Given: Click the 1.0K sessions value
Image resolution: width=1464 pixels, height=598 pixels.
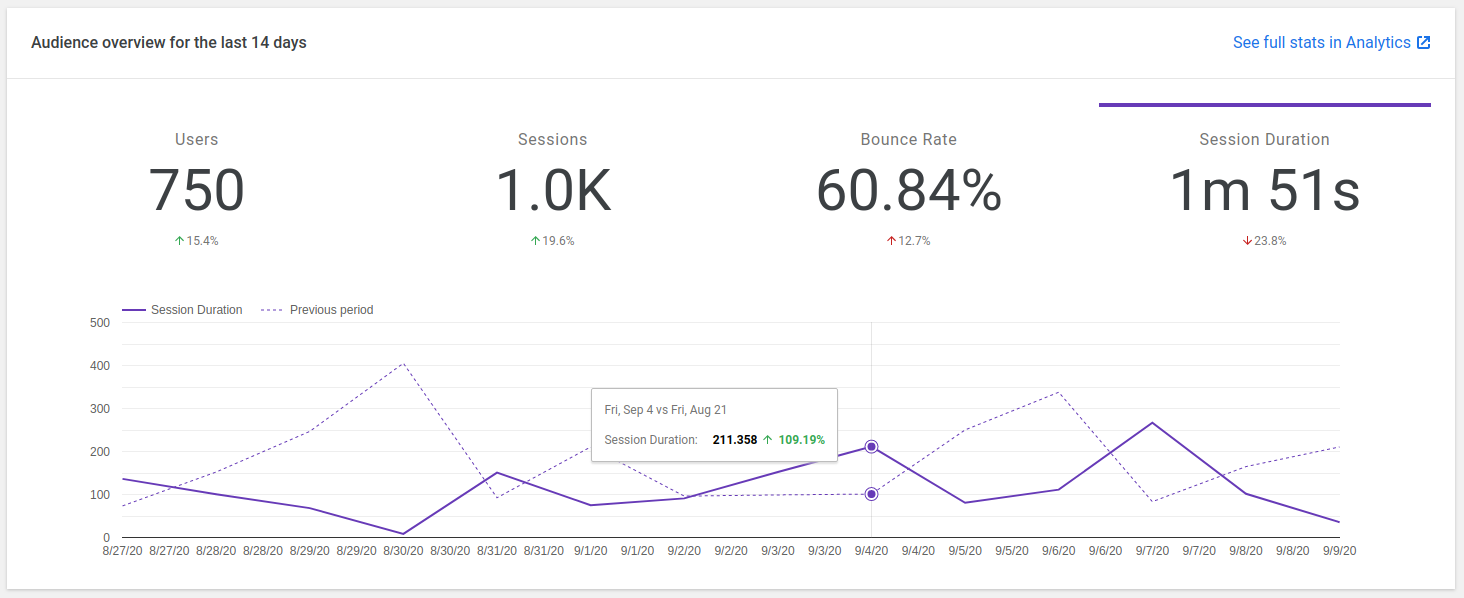Looking at the screenshot, I should (553, 190).
